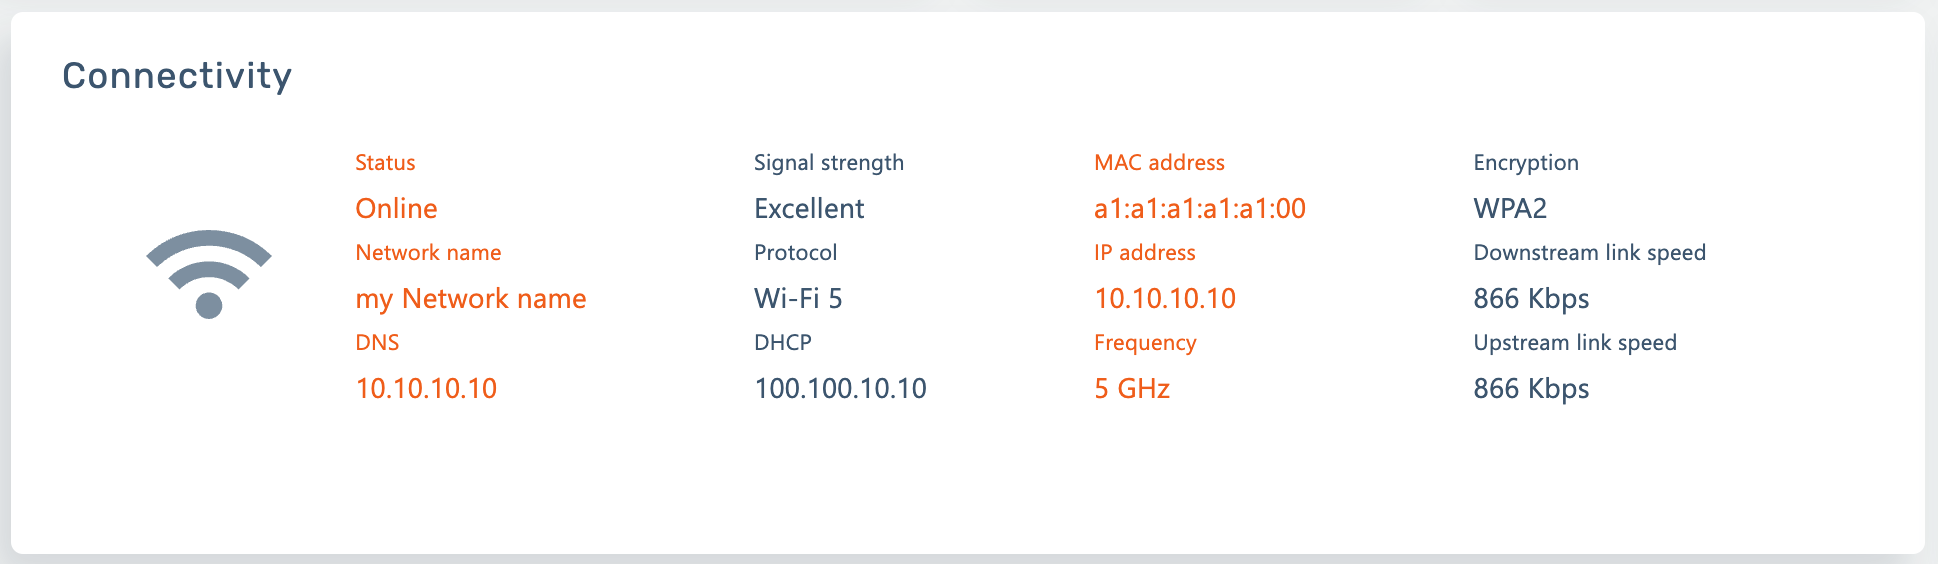Select the Online status value
This screenshot has width=1938, height=564.
[x=396, y=208]
